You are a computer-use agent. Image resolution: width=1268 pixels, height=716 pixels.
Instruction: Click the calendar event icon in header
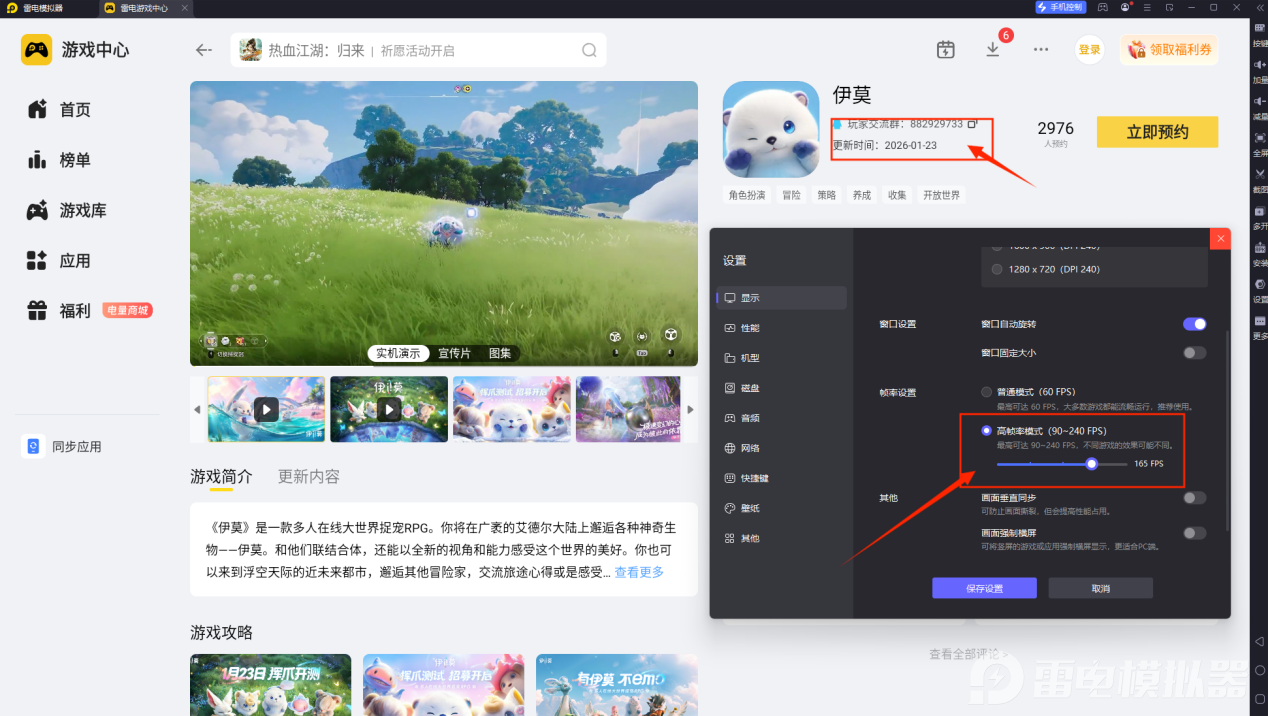click(x=945, y=50)
